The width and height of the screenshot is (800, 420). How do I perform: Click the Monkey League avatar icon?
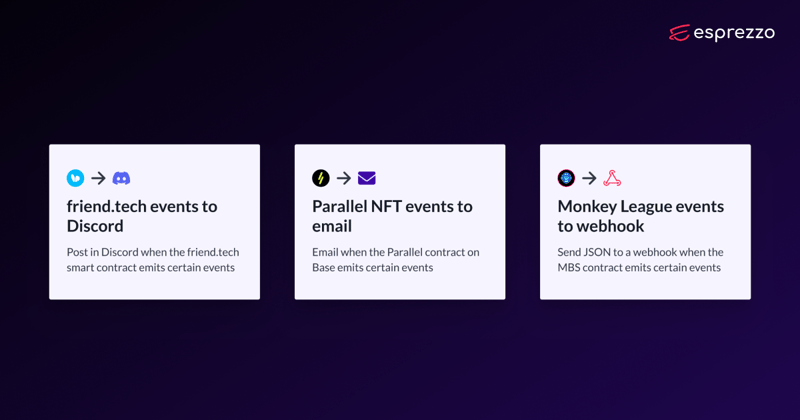(566, 178)
